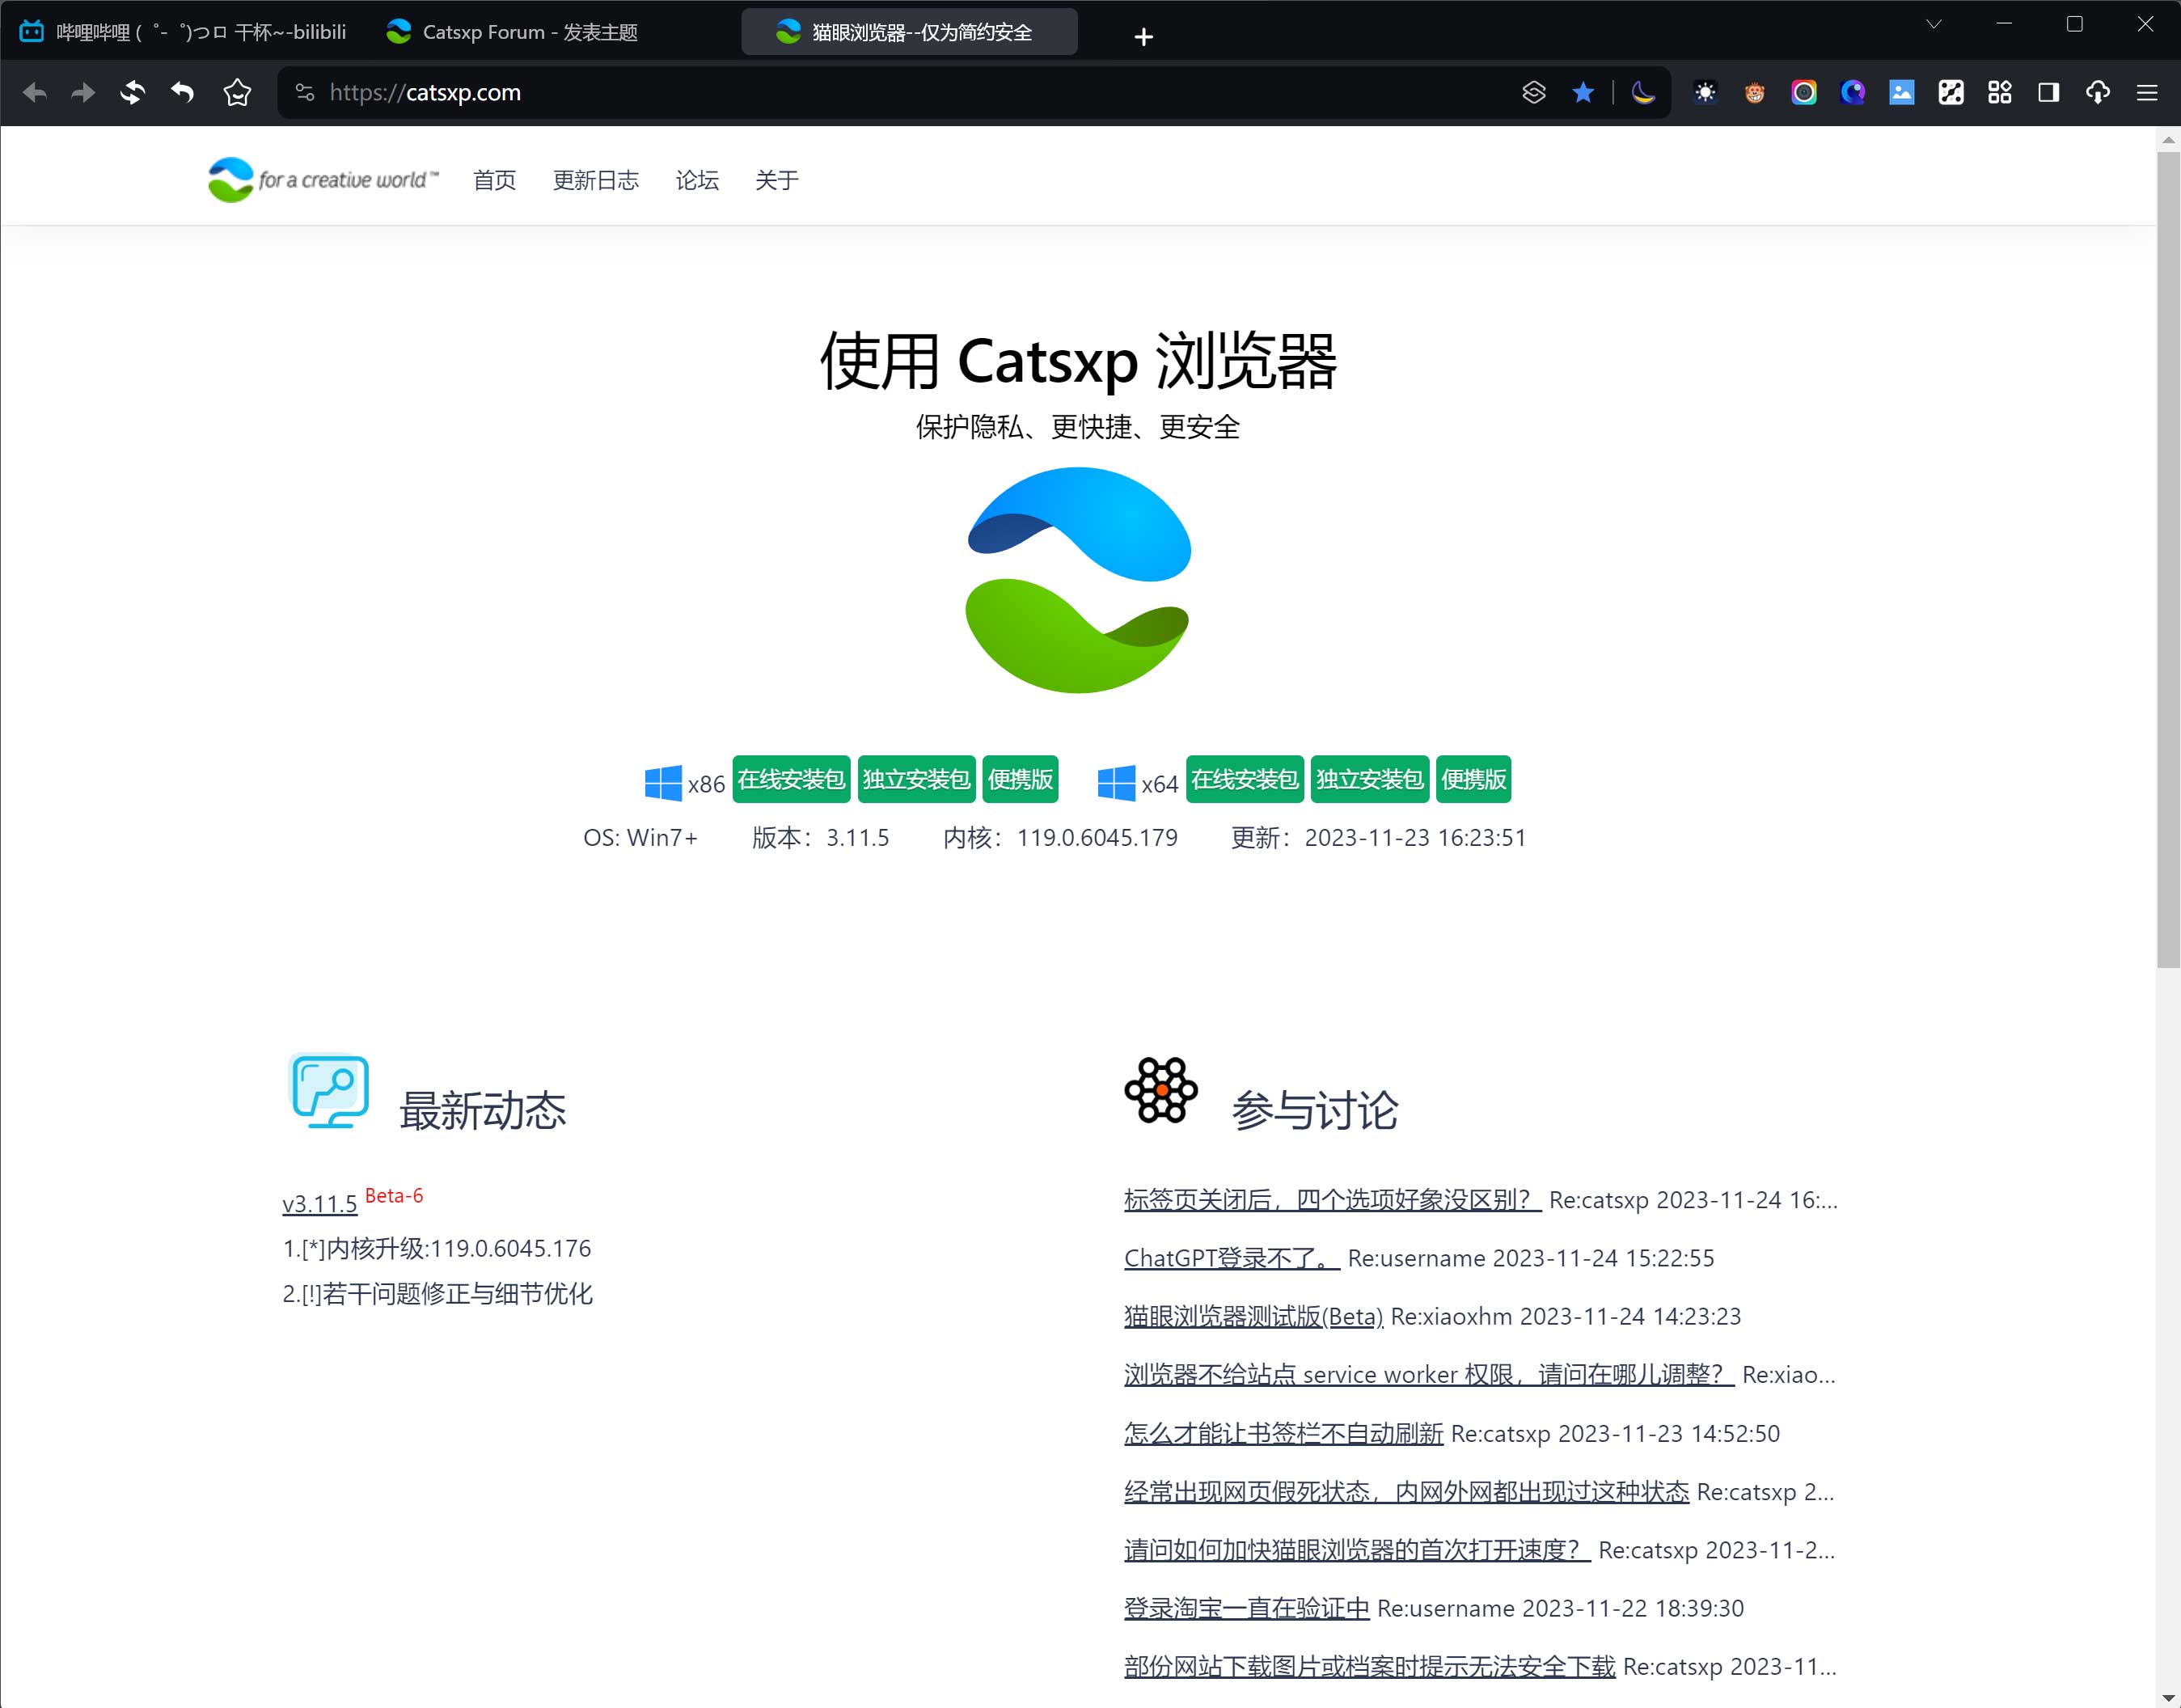Open the white dotted-path extension icon
This screenshot has height=1708, width=2181.
tap(1951, 93)
